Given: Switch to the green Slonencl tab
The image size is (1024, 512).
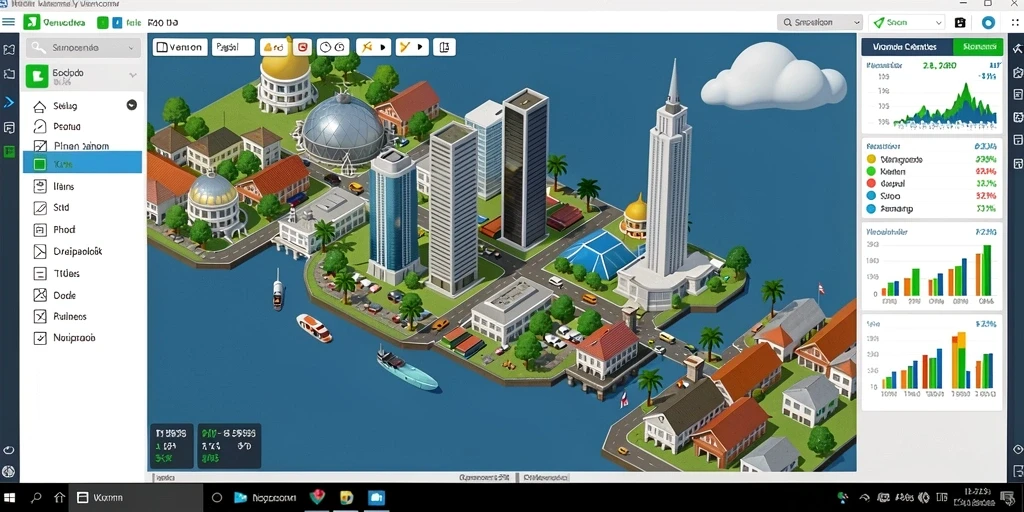Looking at the screenshot, I should click(x=978, y=47).
